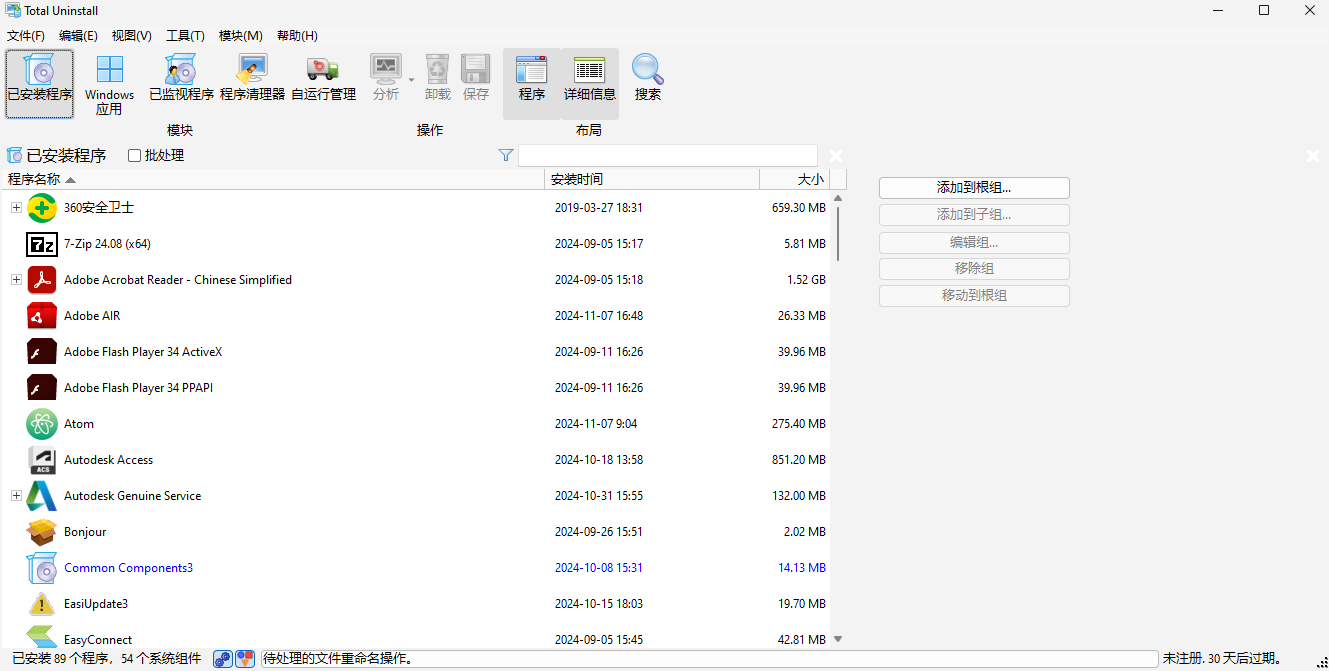Select the Atom editor icon

[42, 424]
